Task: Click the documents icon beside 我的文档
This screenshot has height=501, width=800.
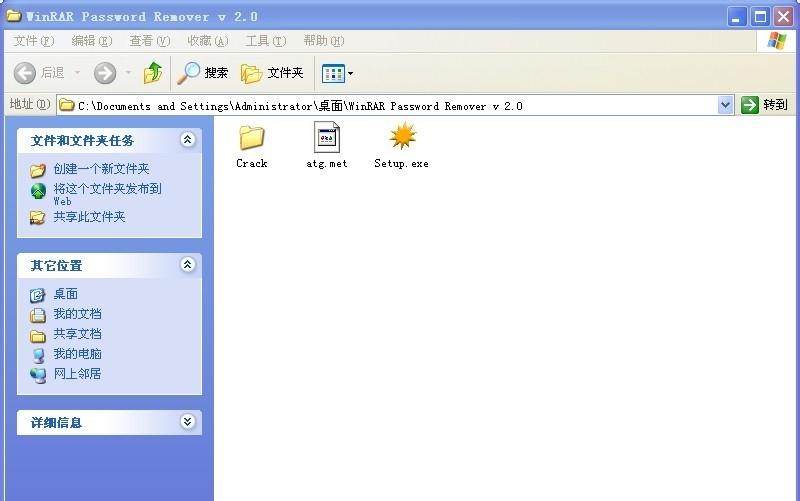Action: (x=38, y=315)
